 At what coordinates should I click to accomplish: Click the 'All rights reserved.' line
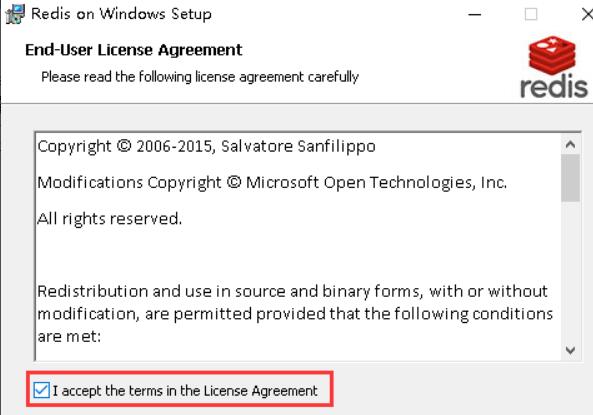click(110, 219)
